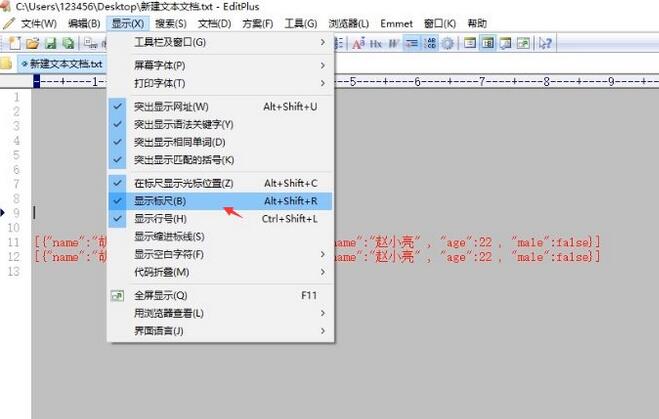Click the full screen toolbar icon

pos(523,43)
